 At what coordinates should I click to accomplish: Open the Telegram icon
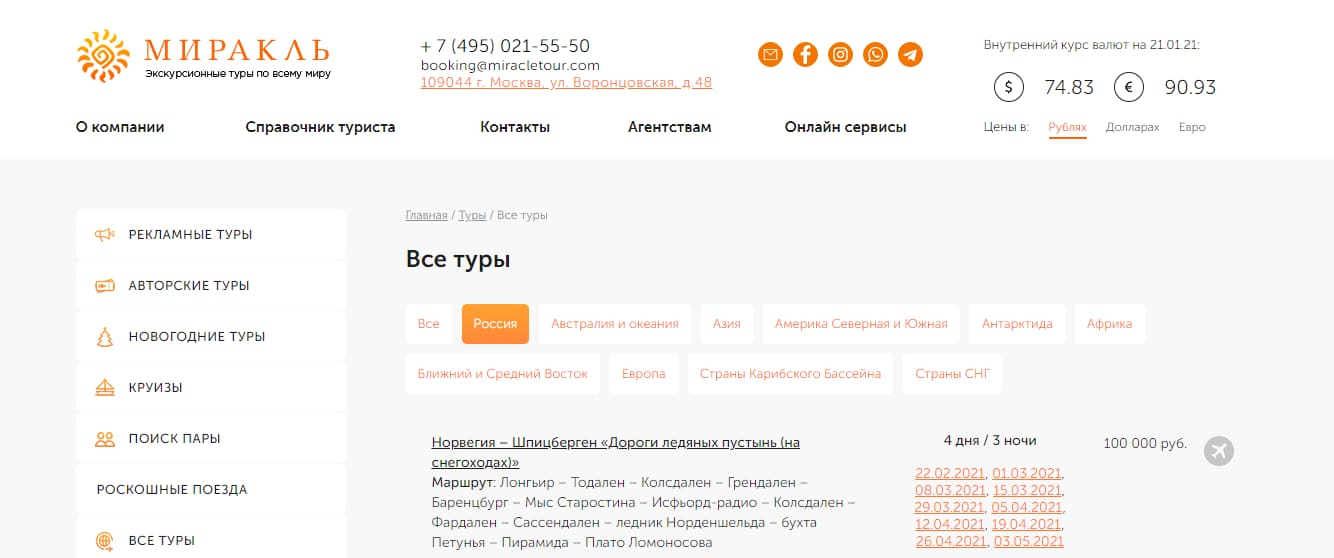pos(910,55)
